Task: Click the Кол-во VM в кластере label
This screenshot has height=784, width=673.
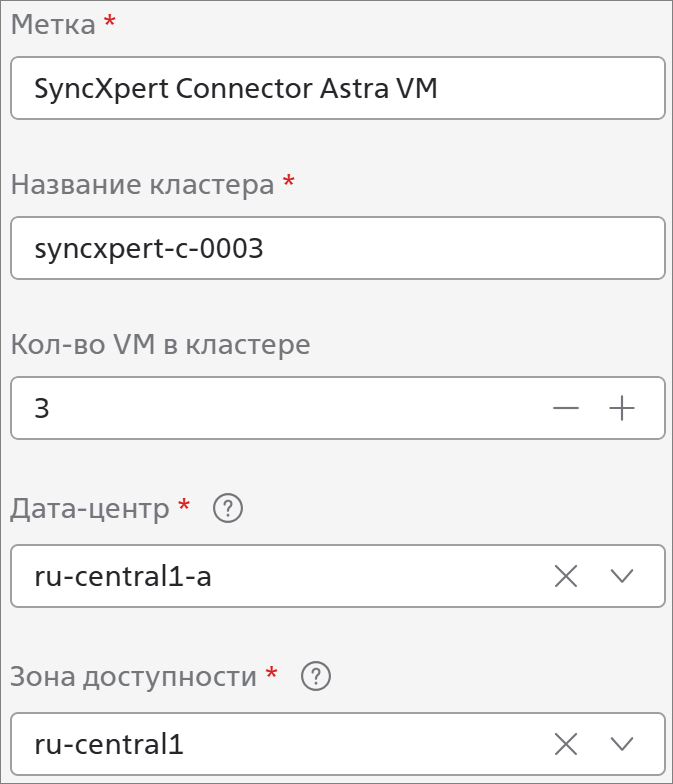Action: 160,344
